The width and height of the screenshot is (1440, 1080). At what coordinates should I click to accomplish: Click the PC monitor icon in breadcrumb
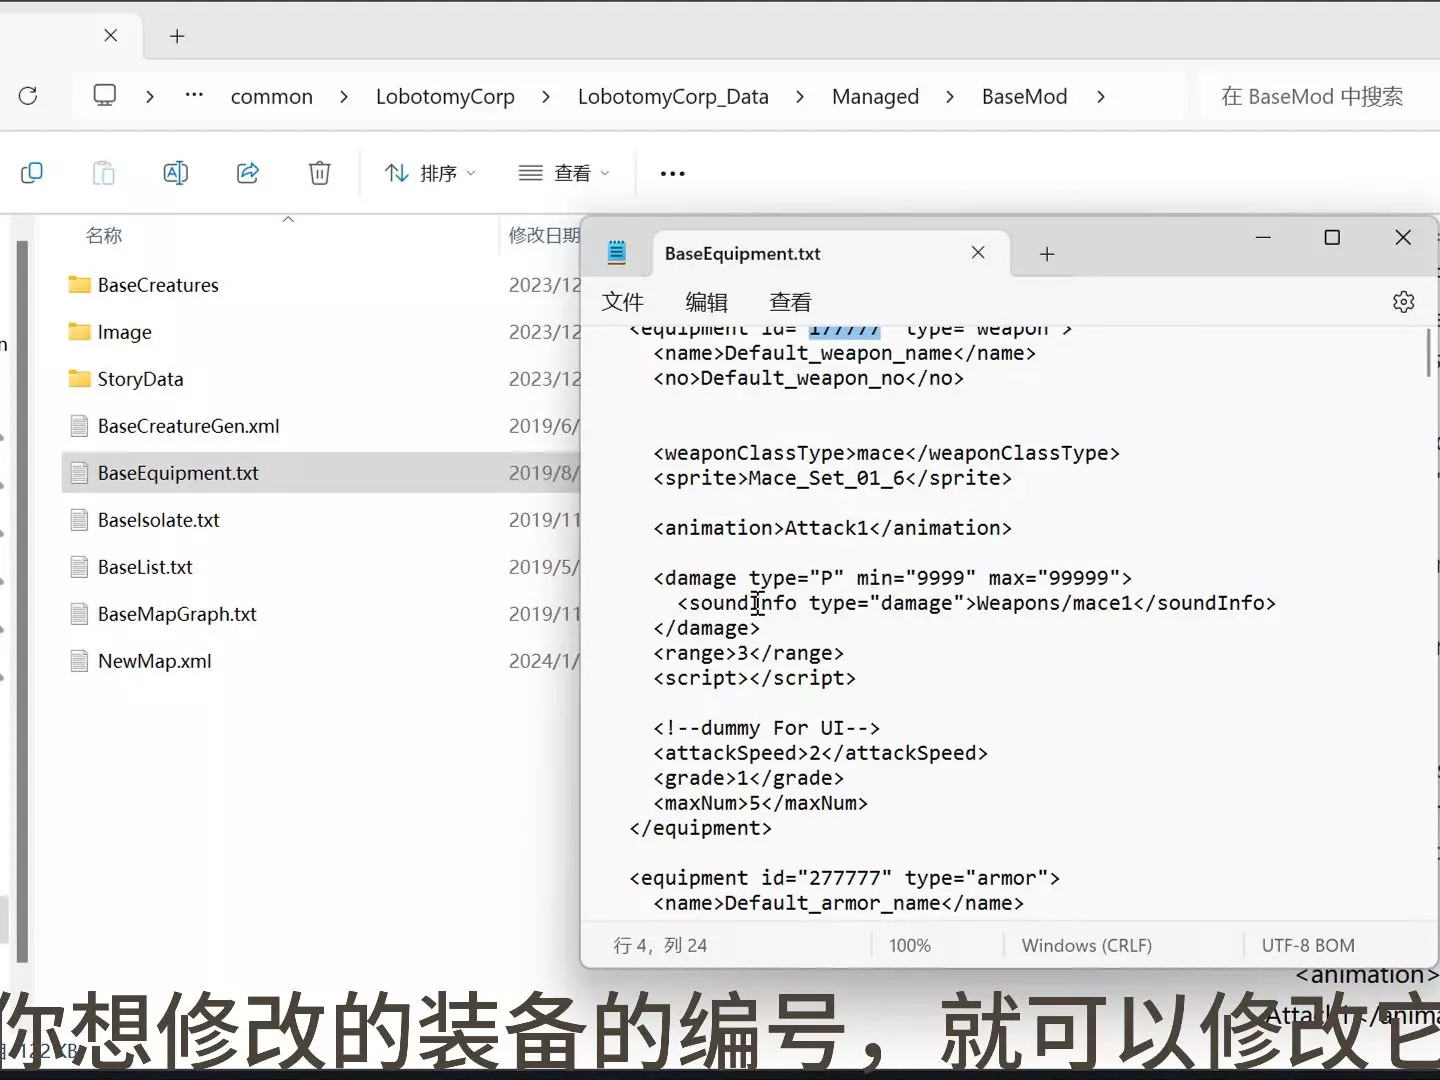[104, 95]
